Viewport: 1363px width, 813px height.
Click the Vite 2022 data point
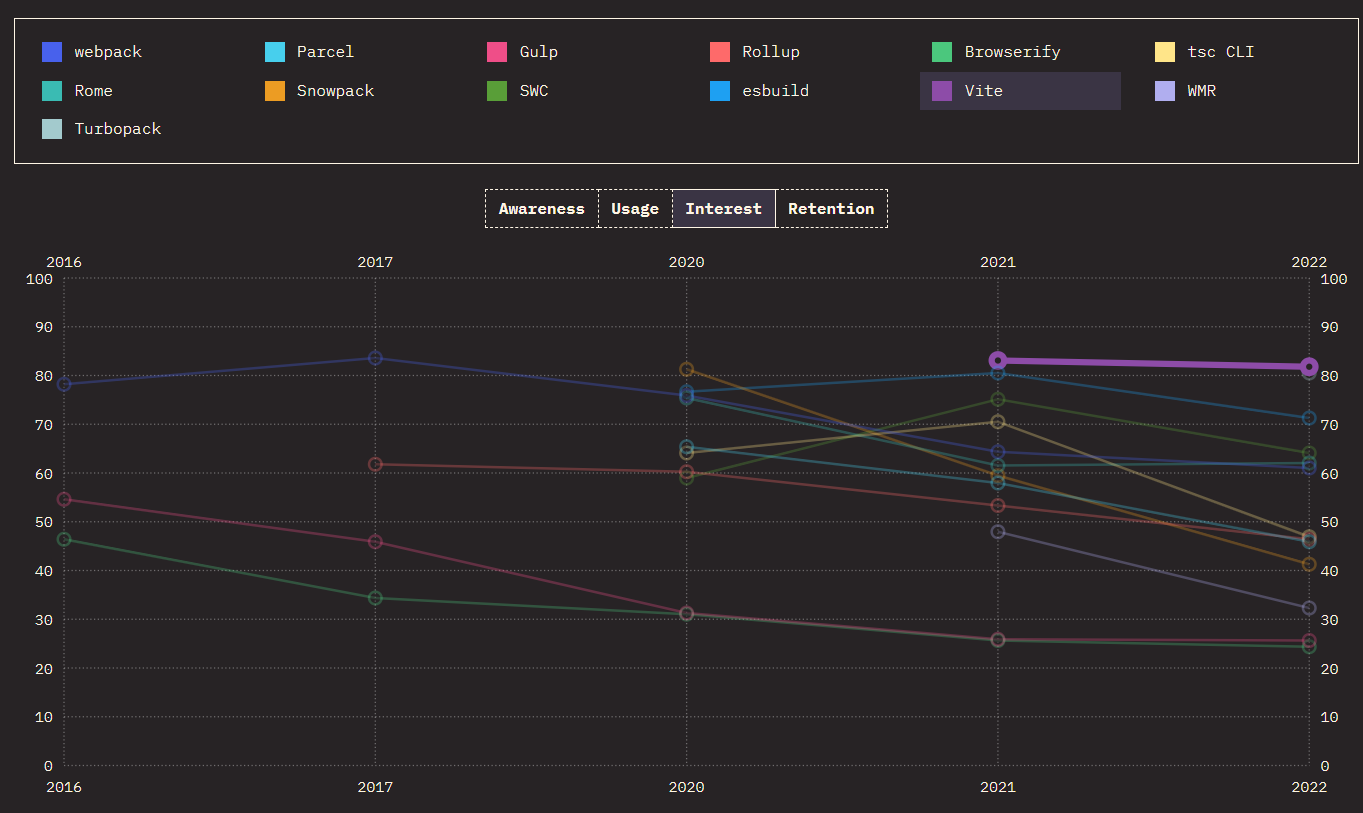tap(1309, 367)
